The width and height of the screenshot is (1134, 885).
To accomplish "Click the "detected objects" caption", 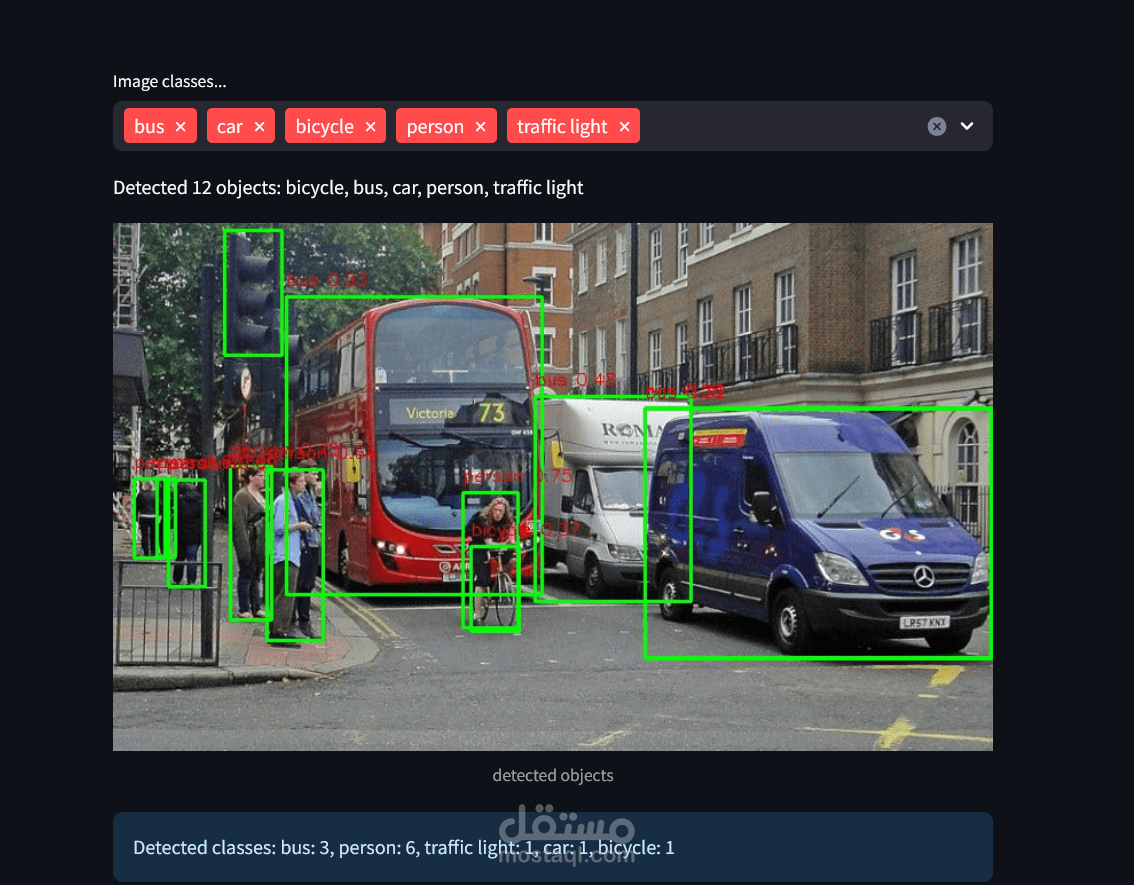I will pos(552,775).
